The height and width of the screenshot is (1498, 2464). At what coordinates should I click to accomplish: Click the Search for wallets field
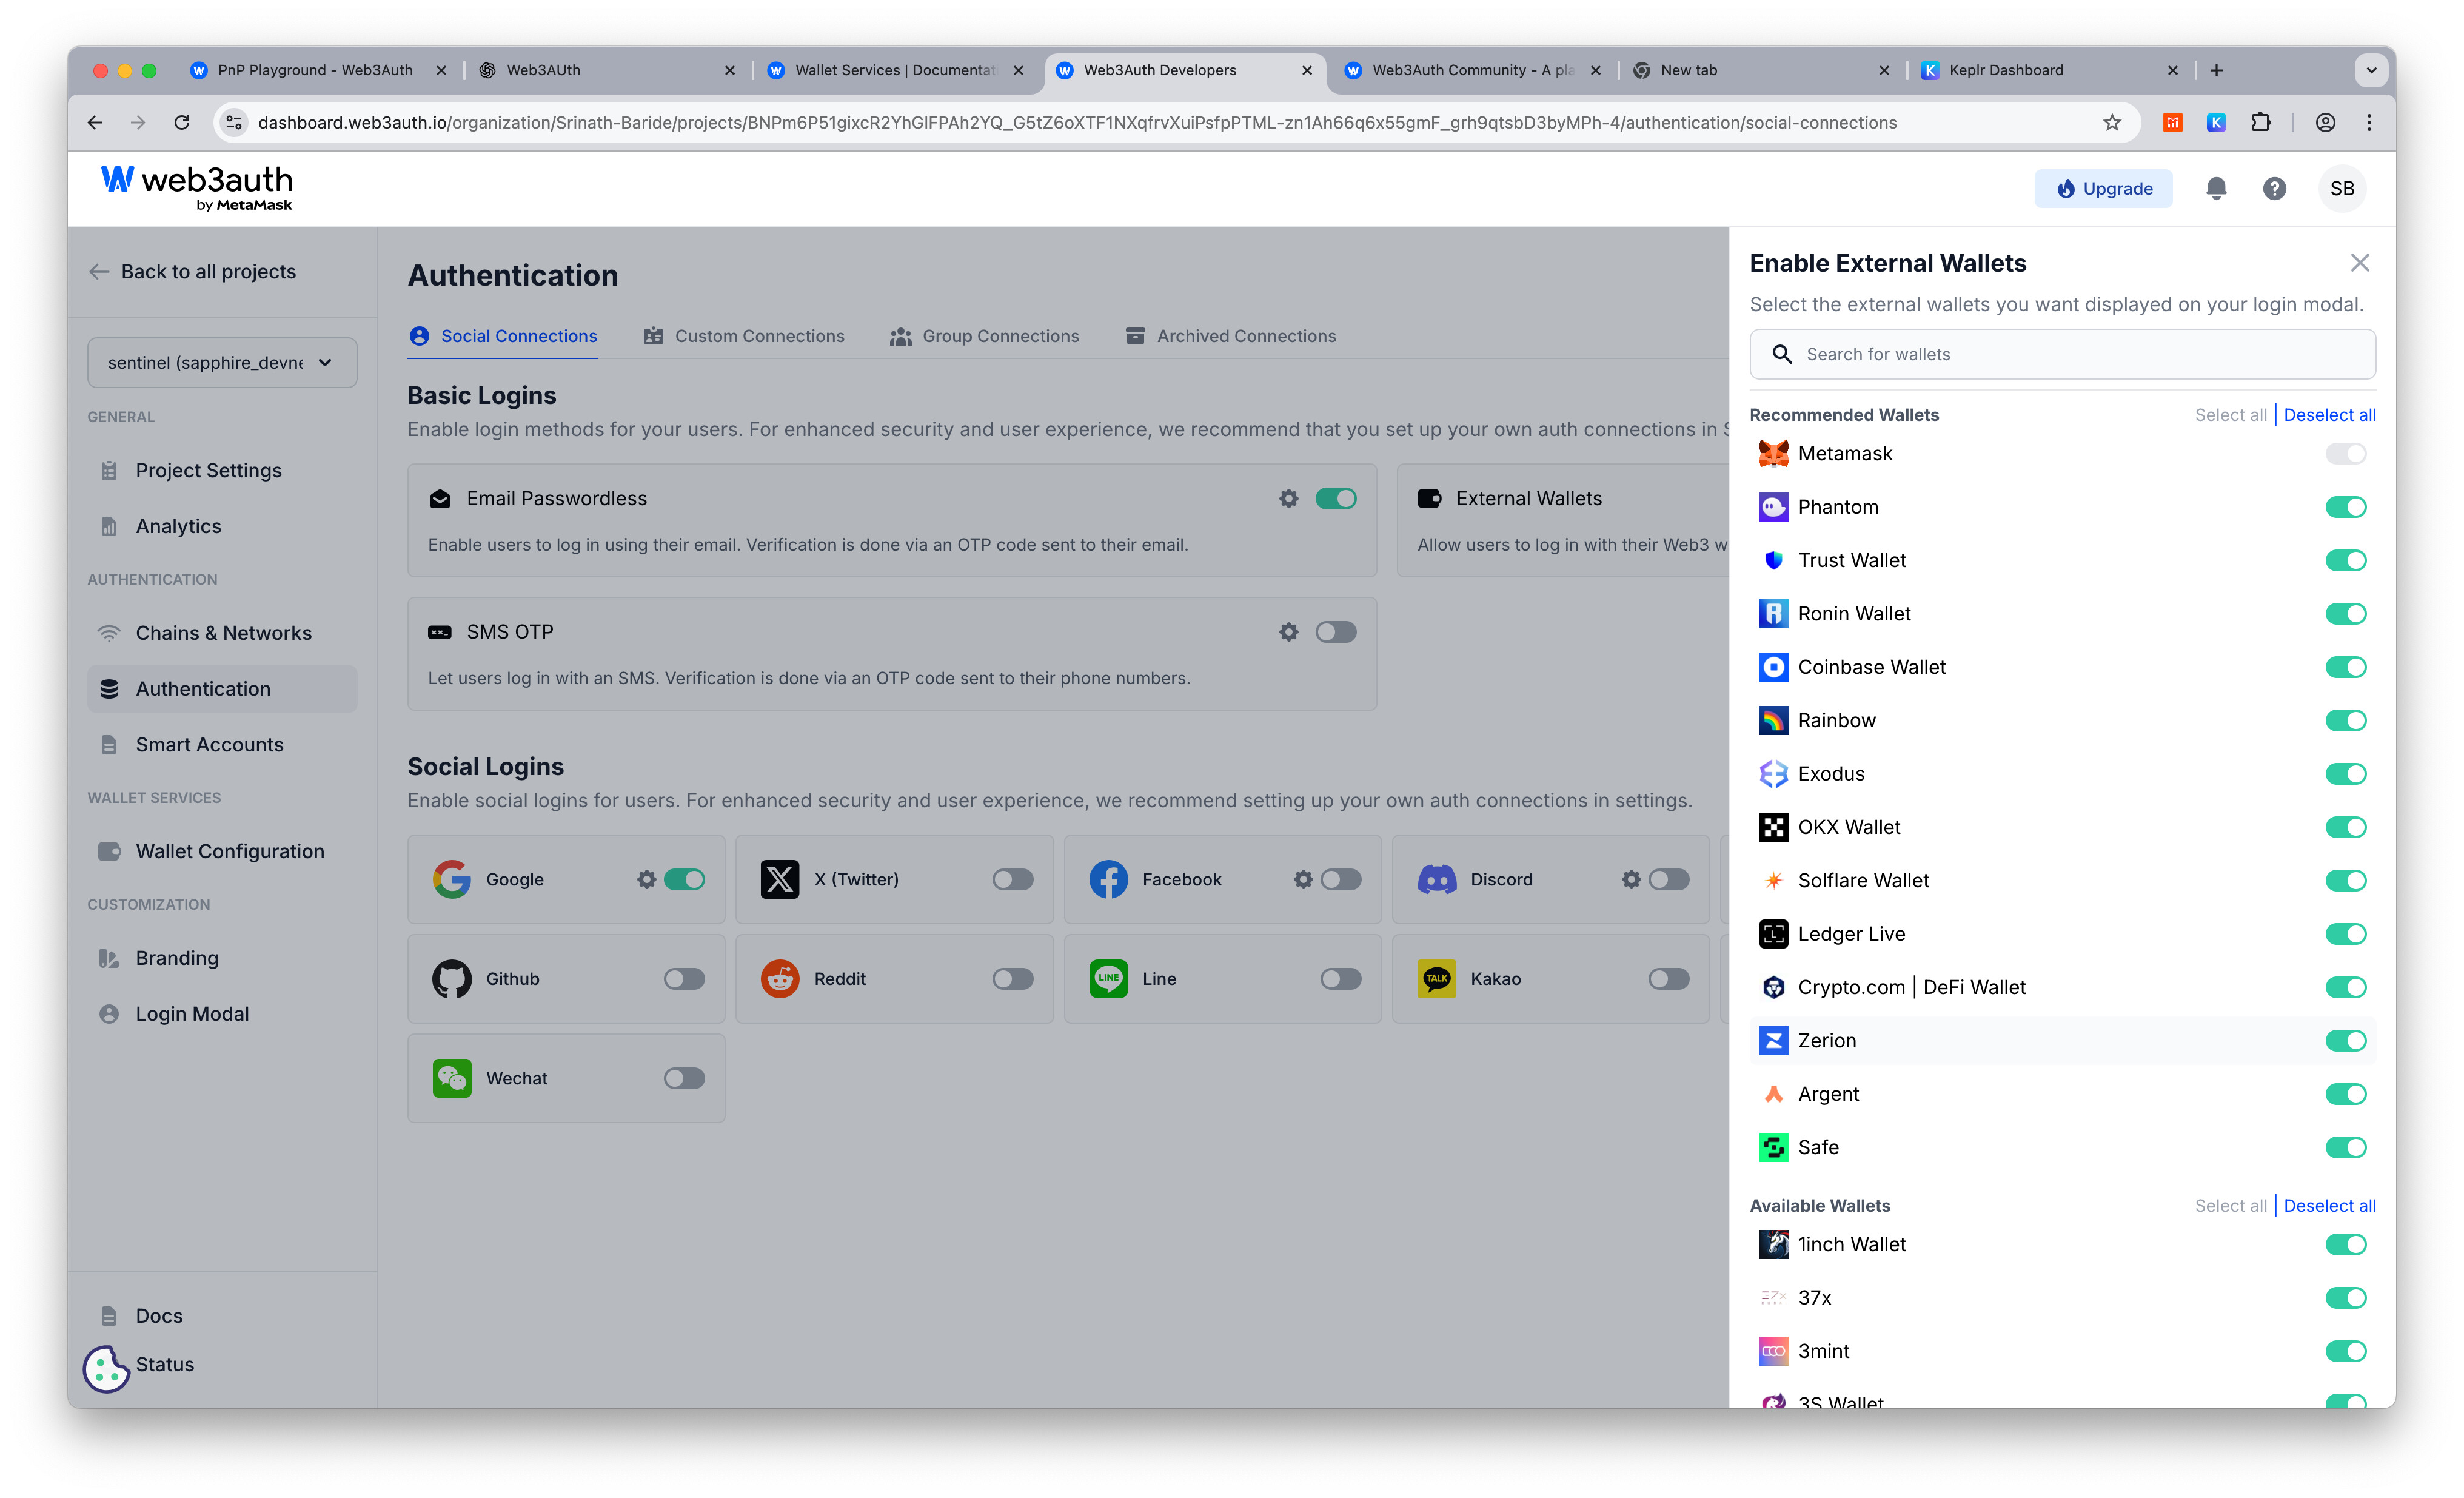pyautogui.click(x=2062, y=354)
